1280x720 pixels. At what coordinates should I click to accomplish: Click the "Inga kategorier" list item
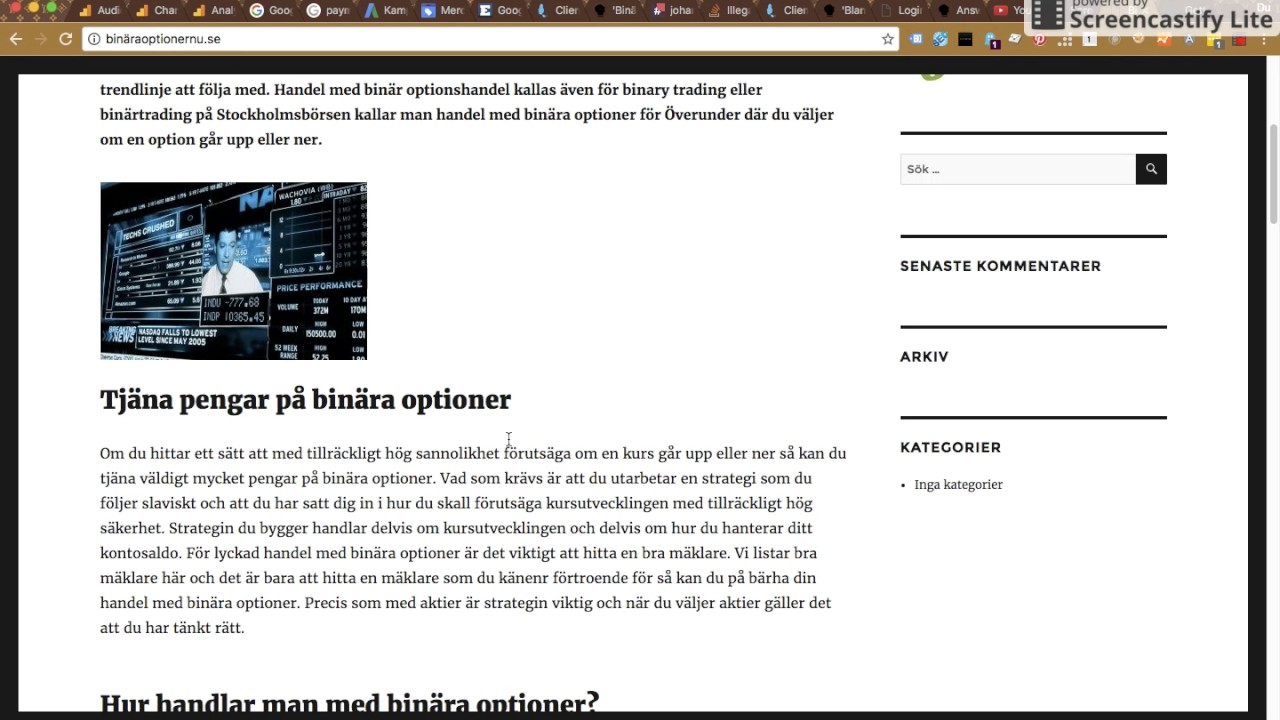click(958, 485)
